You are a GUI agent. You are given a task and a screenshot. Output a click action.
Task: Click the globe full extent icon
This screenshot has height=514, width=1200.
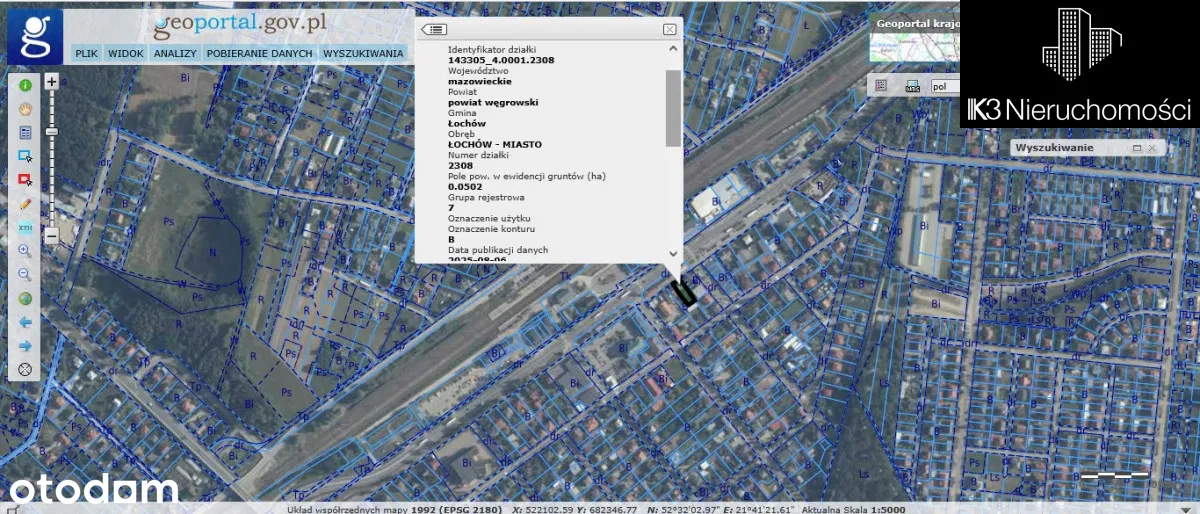click(25, 298)
